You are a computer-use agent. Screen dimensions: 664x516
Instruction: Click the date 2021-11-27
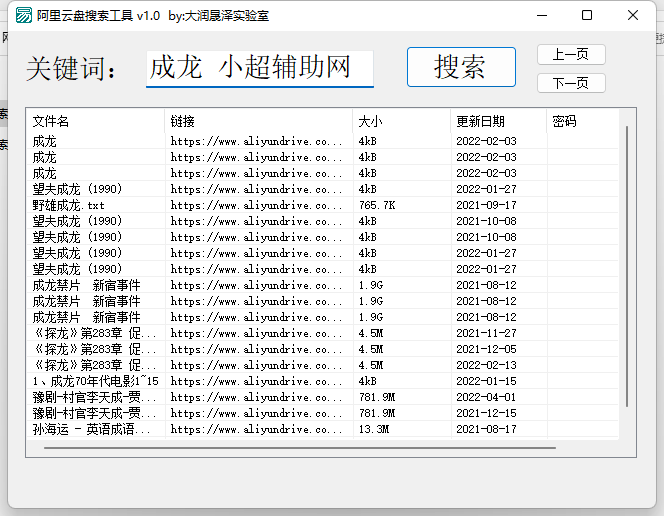coord(486,333)
